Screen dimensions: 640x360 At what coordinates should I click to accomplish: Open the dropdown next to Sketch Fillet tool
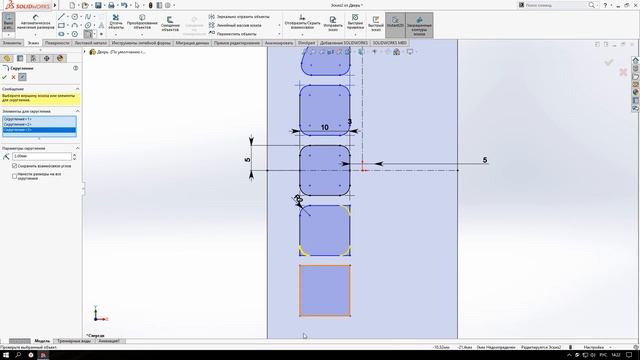click(94, 34)
